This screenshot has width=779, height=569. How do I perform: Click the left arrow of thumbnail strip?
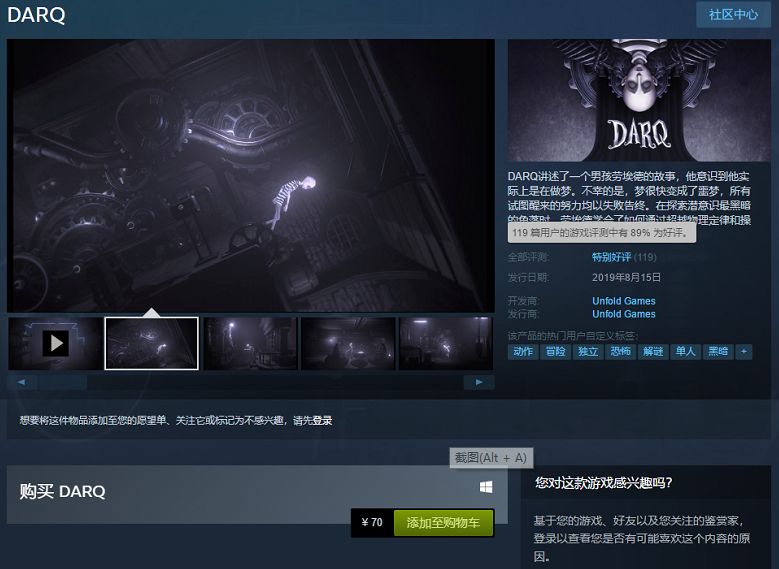(21, 382)
